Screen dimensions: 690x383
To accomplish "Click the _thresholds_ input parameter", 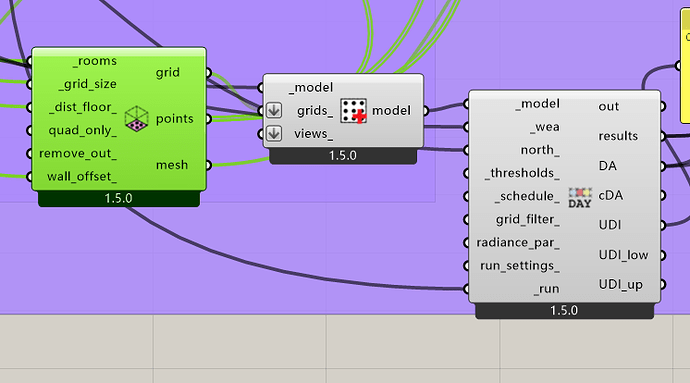I will pos(522,173).
